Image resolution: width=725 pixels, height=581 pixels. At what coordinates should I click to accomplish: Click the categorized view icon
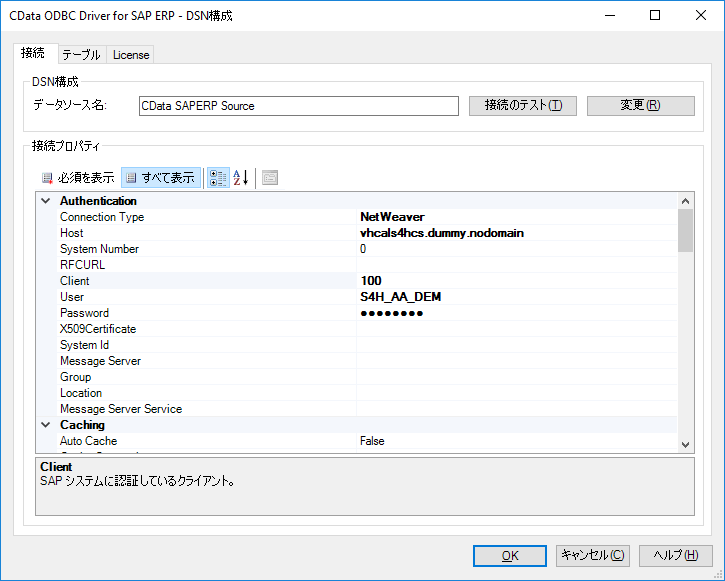(x=218, y=178)
